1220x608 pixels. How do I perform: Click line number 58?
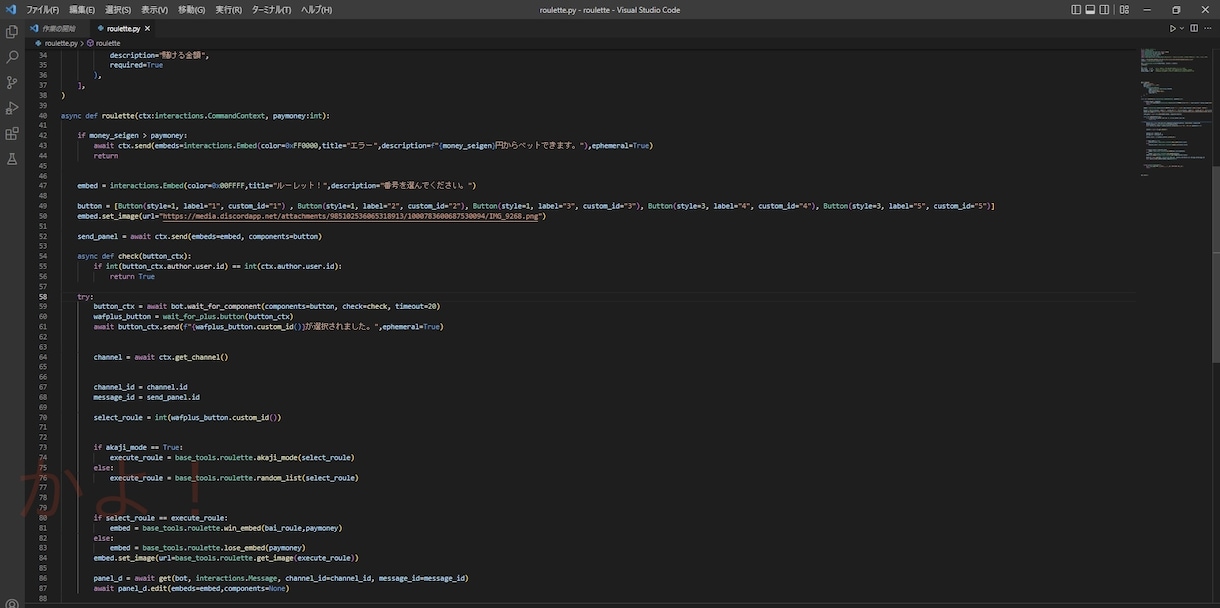click(43, 297)
